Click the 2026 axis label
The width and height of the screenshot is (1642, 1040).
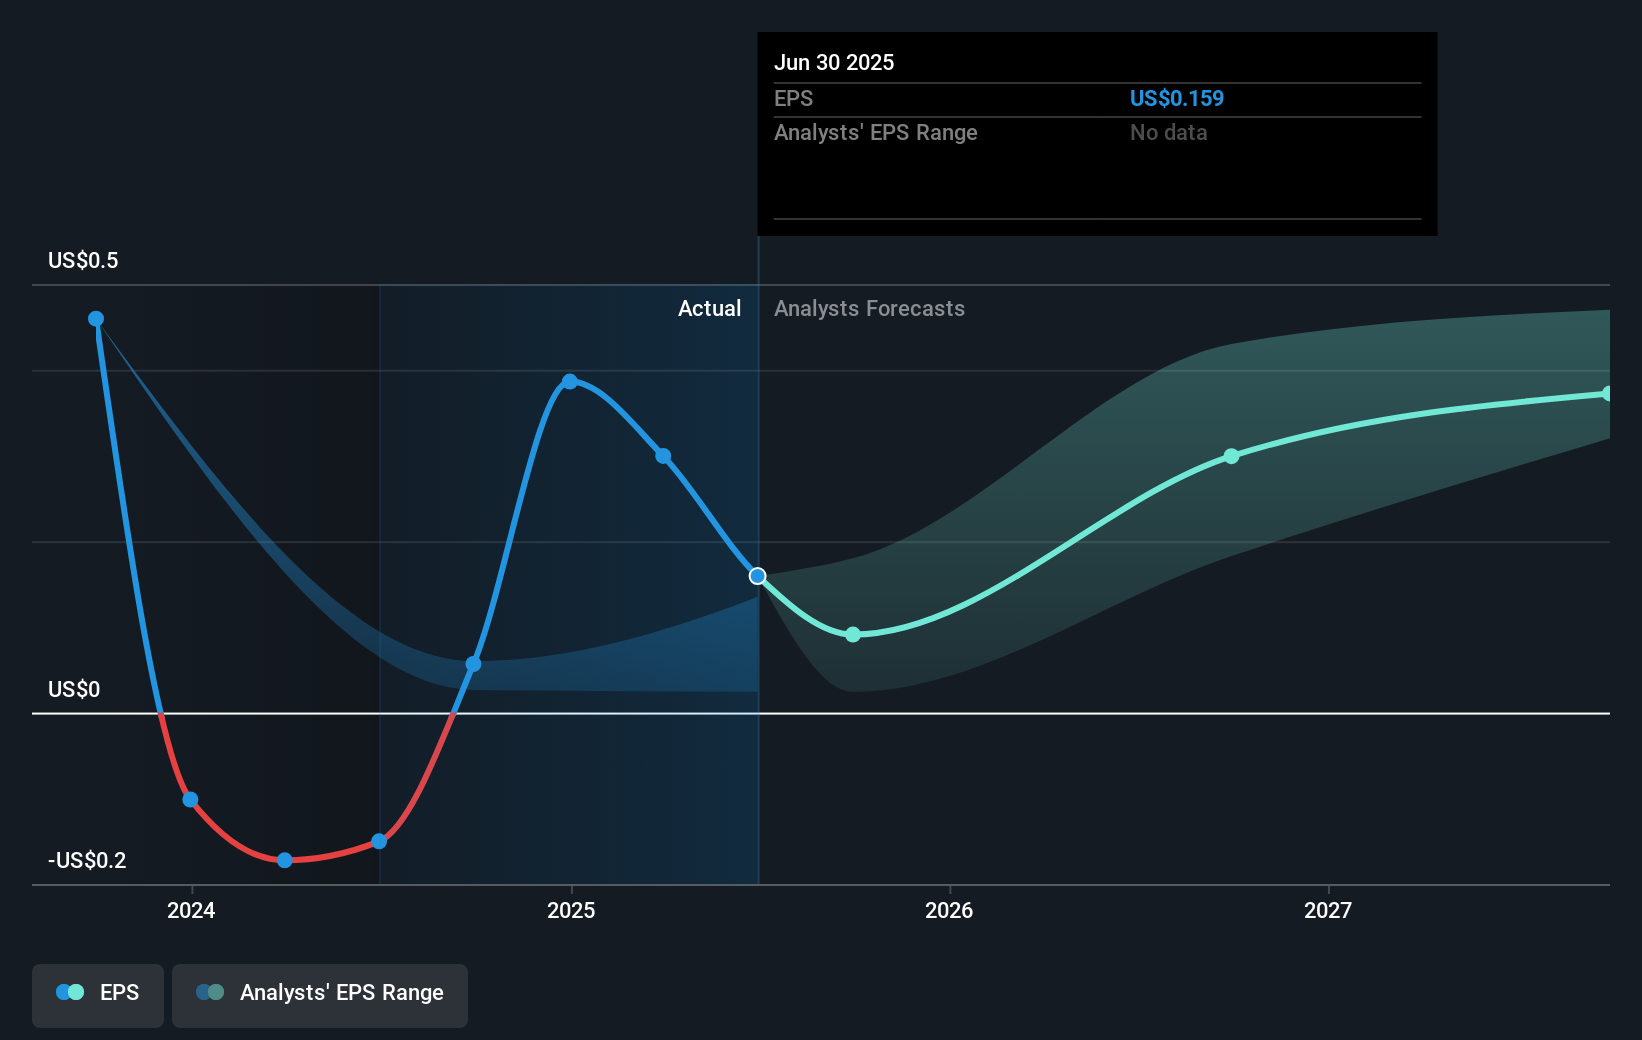[x=949, y=910]
